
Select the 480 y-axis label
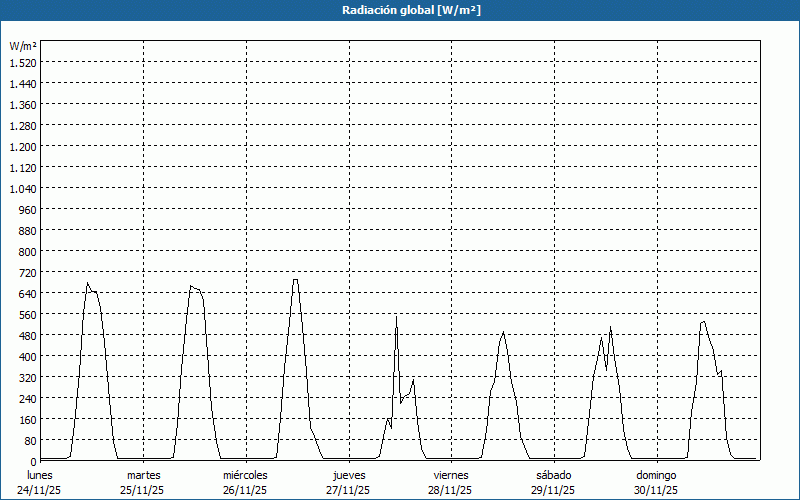coord(28,336)
